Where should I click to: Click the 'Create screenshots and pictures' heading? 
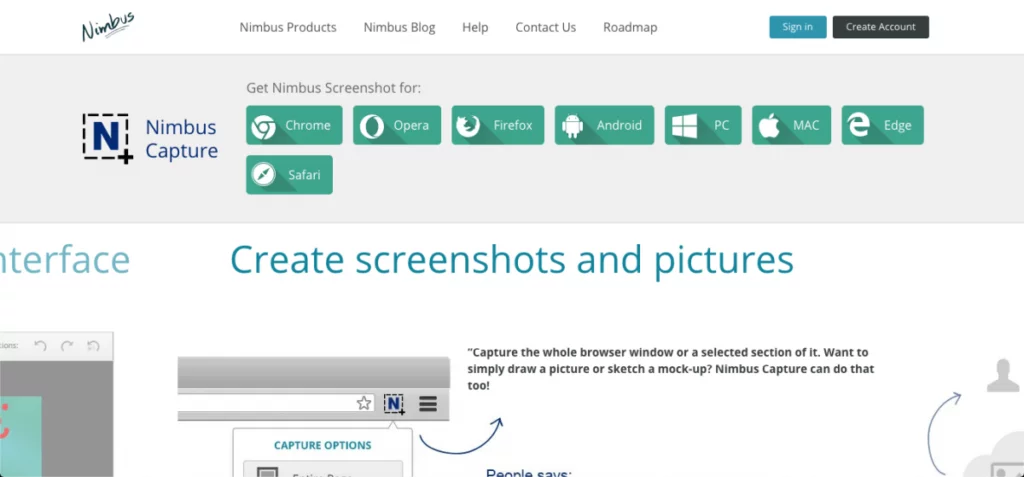click(x=512, y=260)
